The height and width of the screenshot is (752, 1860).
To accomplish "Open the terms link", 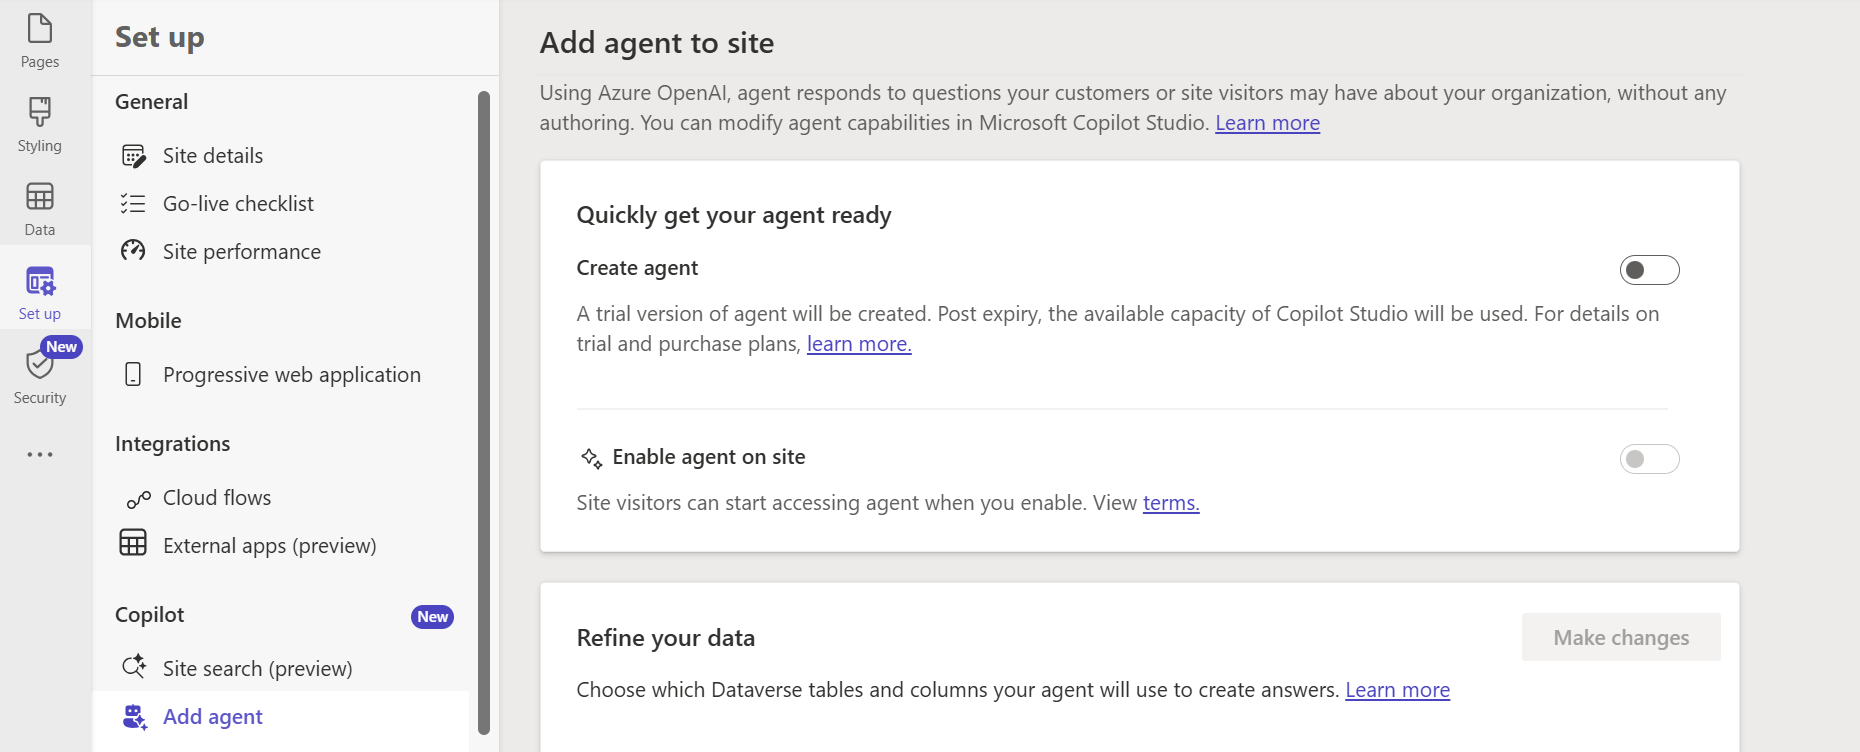I will tap(1171, 503).
